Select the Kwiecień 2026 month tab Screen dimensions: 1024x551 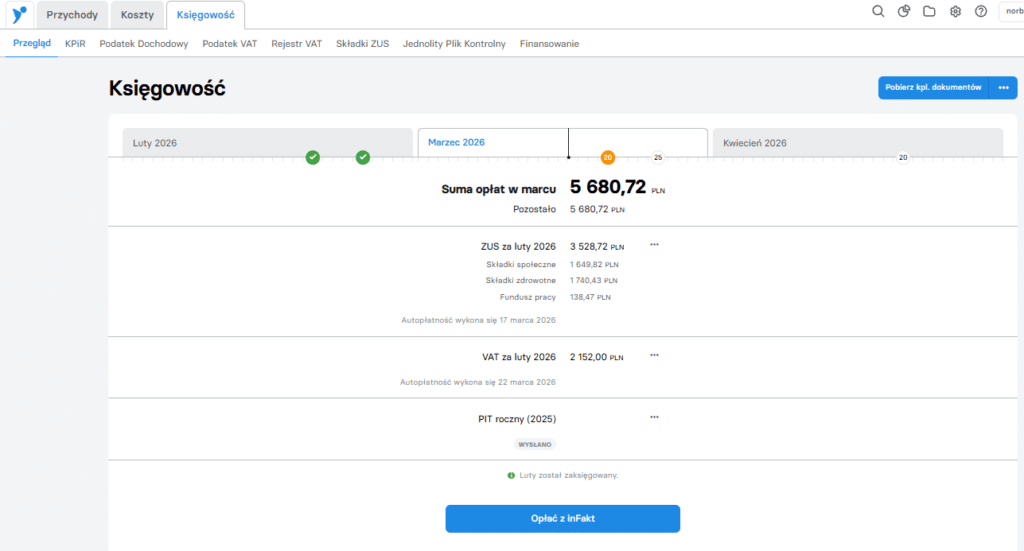[857, 142]
